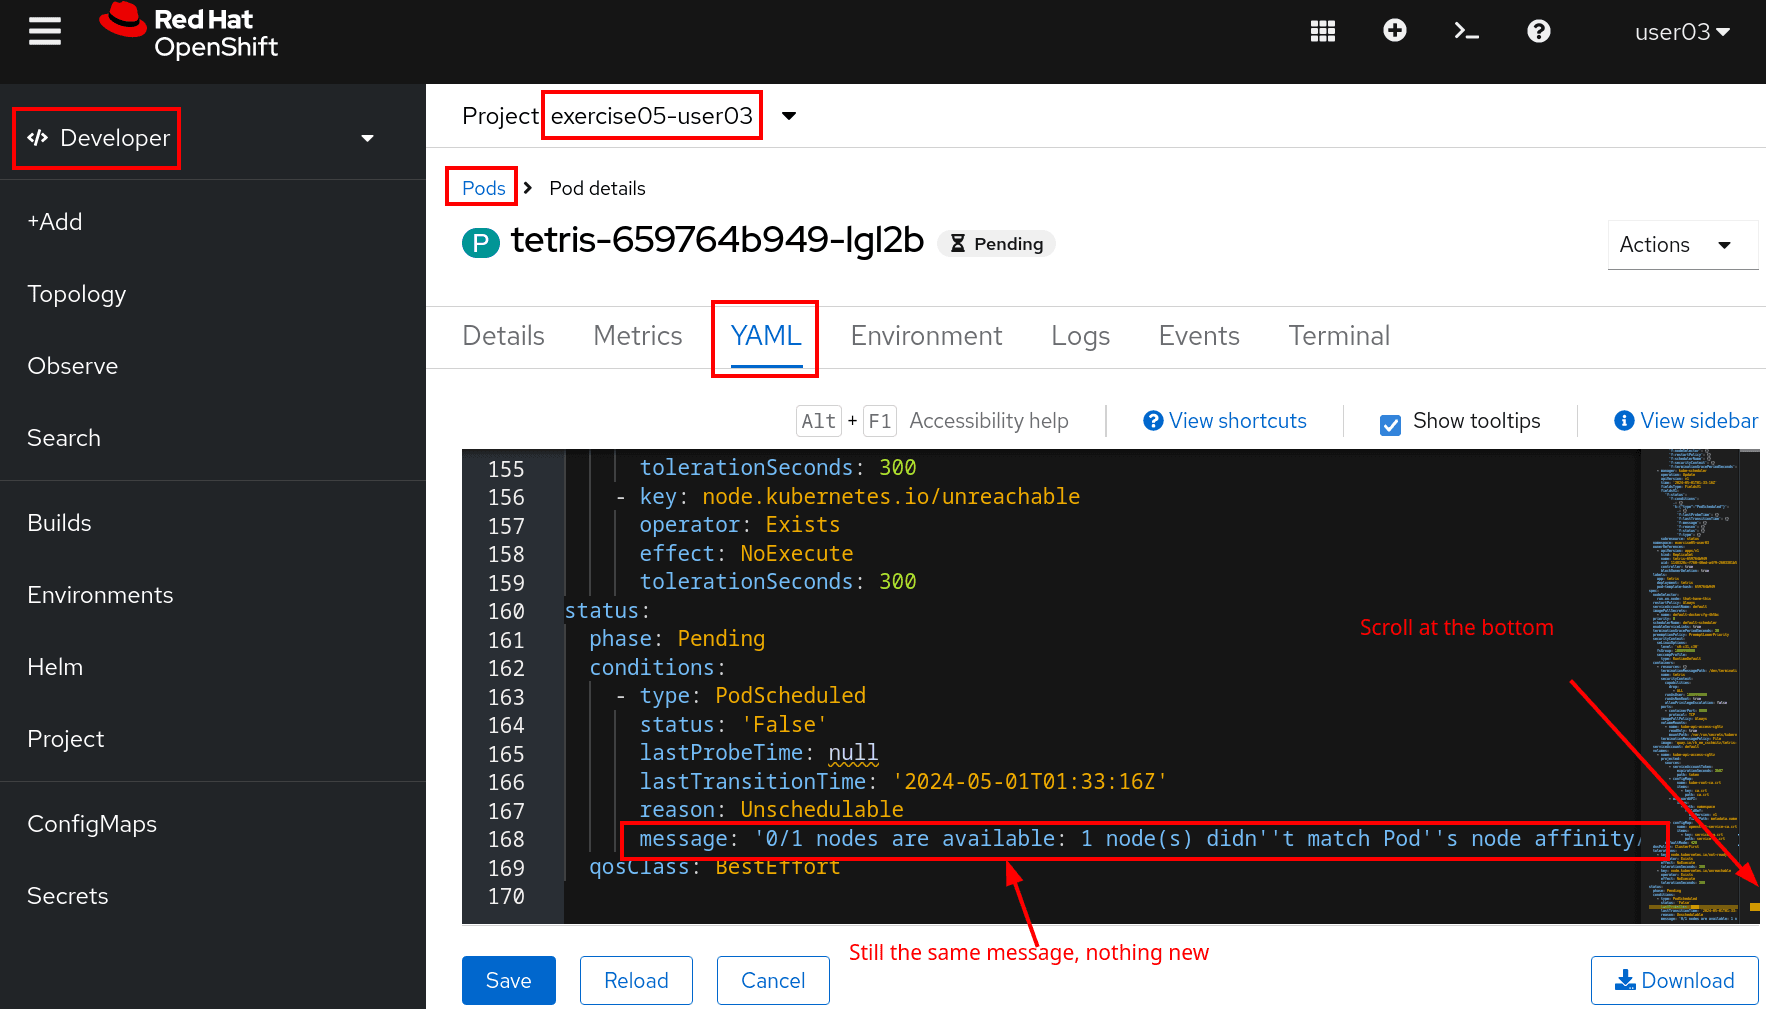Click the Save button
The width and height of the screenshot is (1766, 1009).
click(509, 981)
